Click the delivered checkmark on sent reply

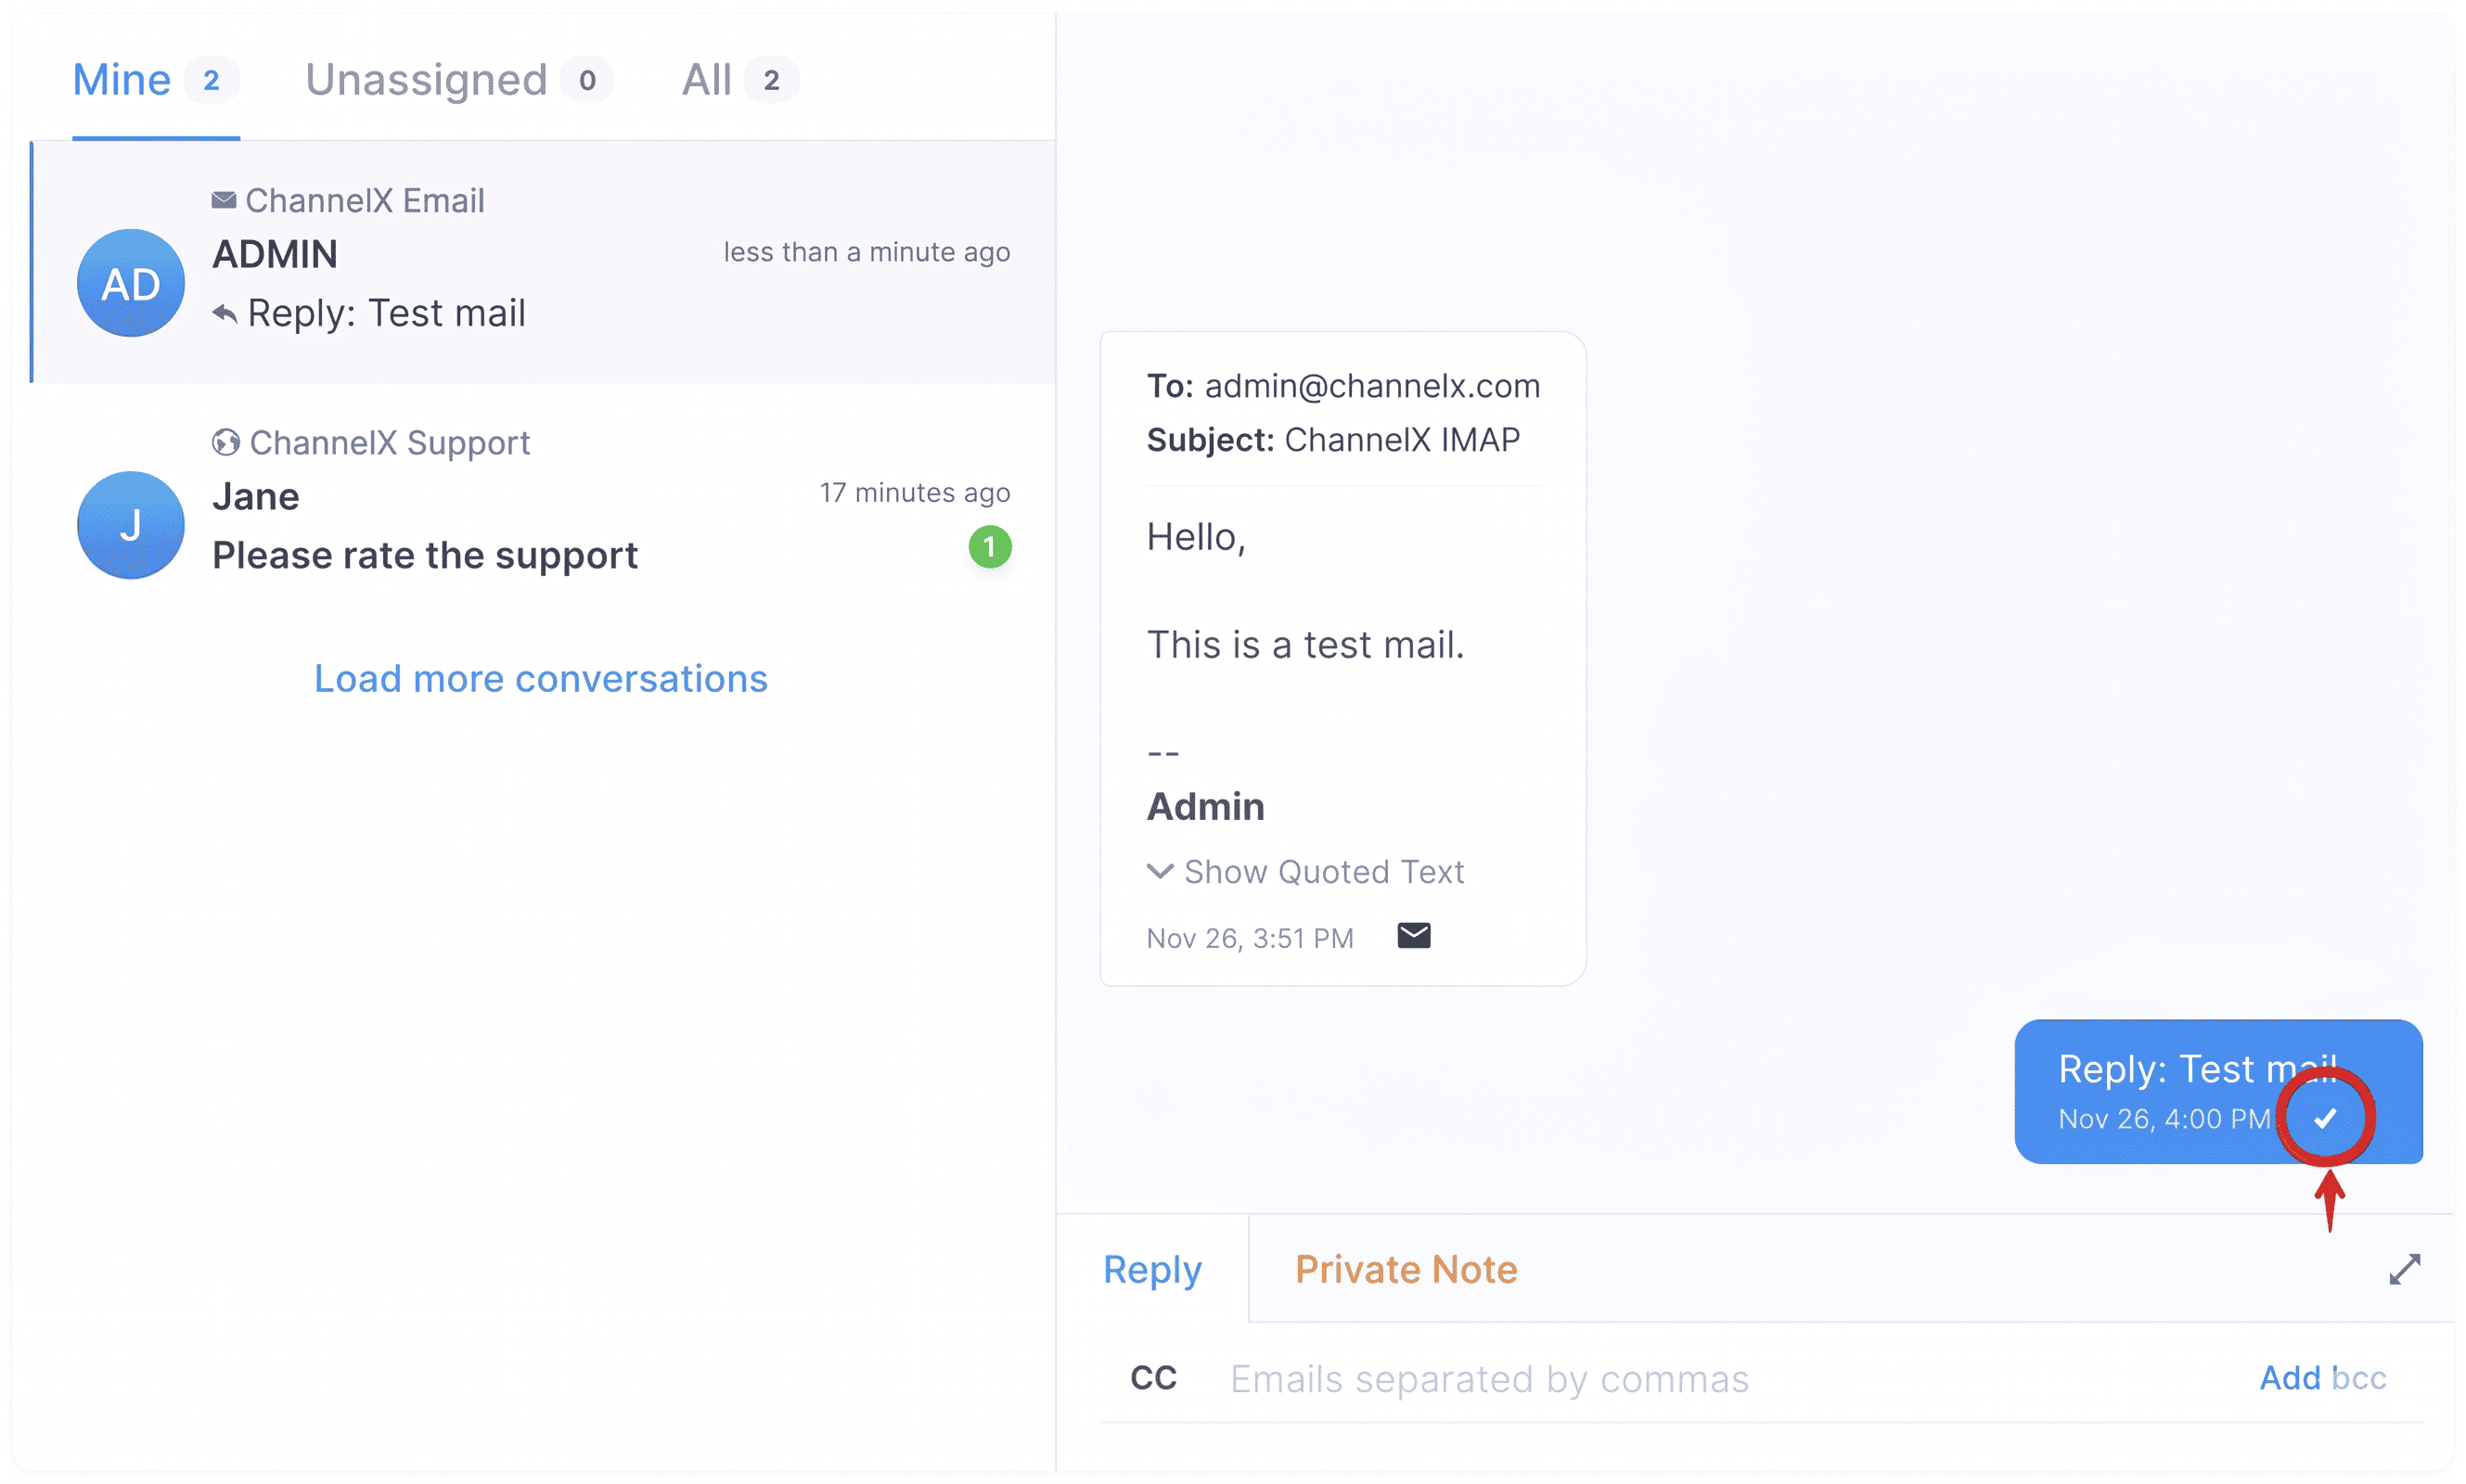(2325, 1118)
